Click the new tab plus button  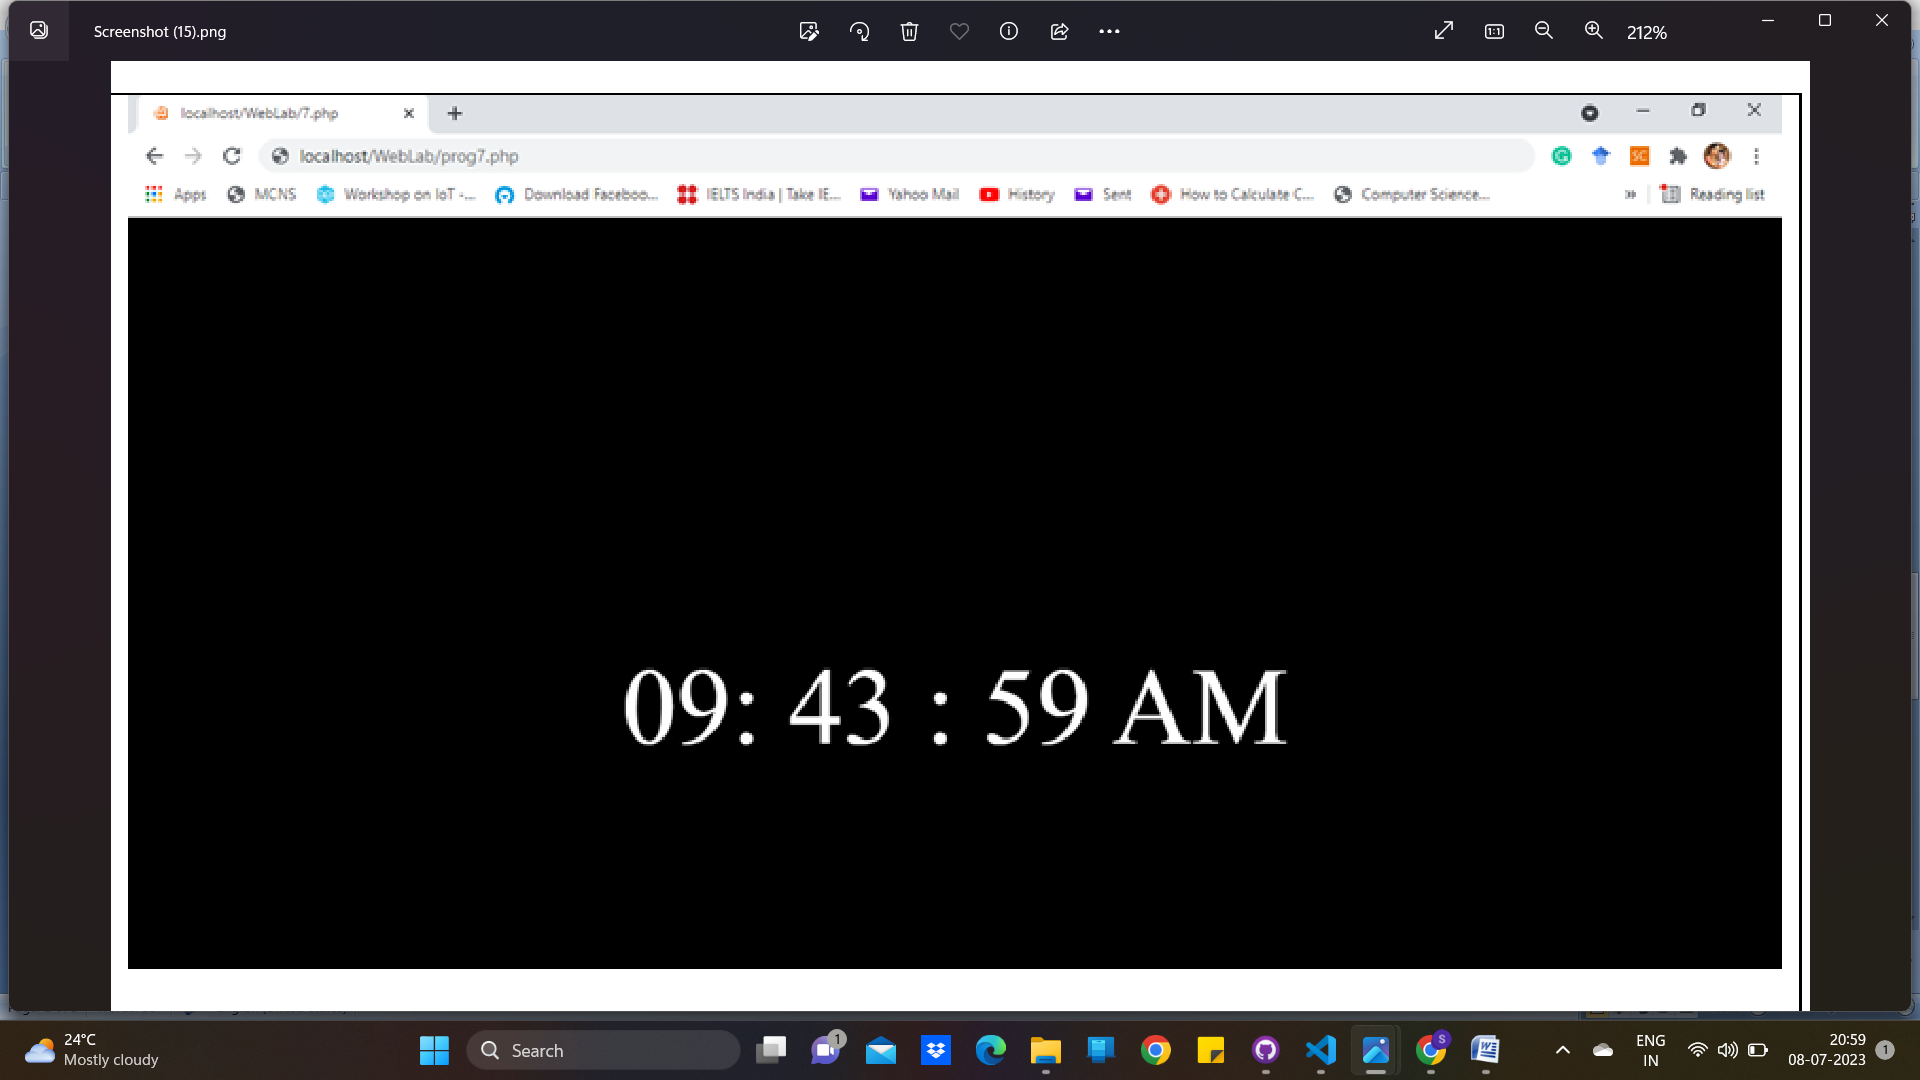tap(455, 113)
